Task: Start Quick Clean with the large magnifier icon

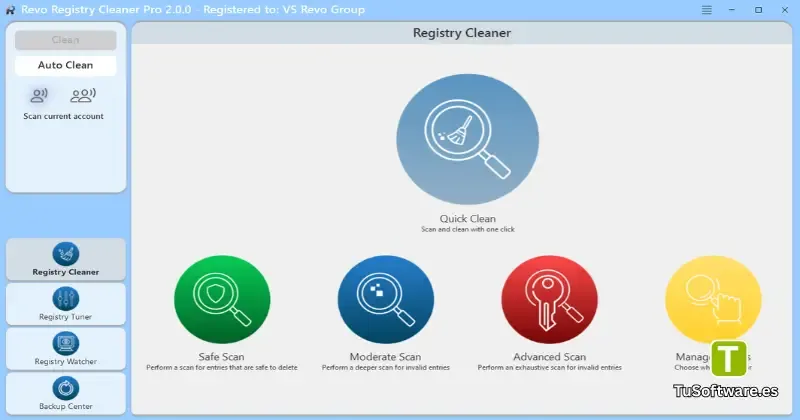Action: pos(467,139)
